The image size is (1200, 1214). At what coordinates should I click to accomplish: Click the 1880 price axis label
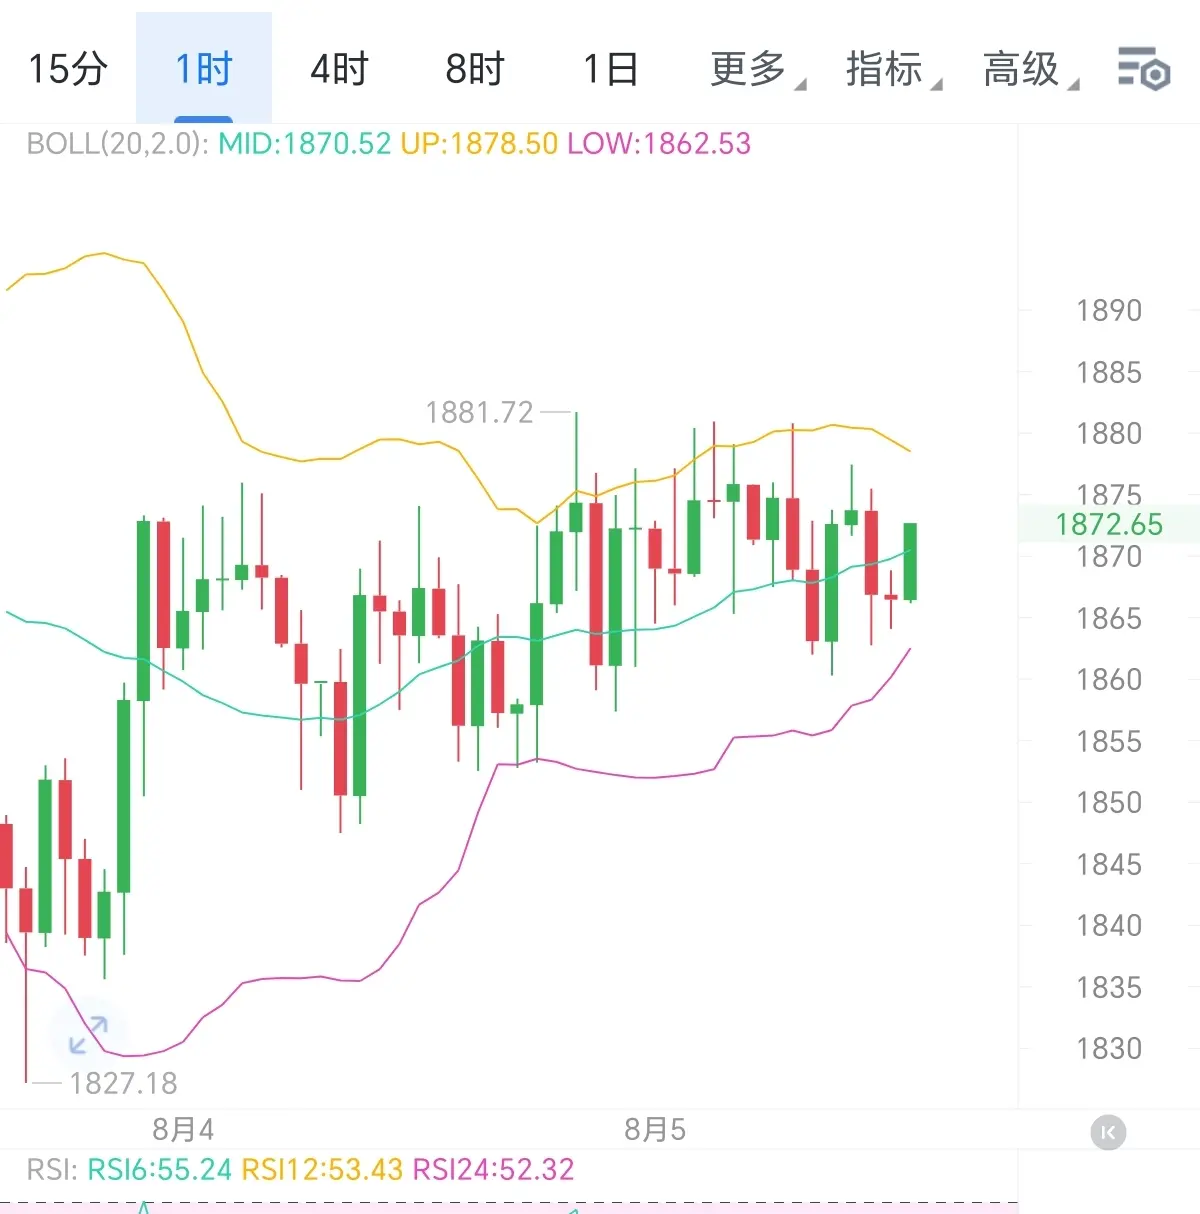click(x=1108, y=434)
